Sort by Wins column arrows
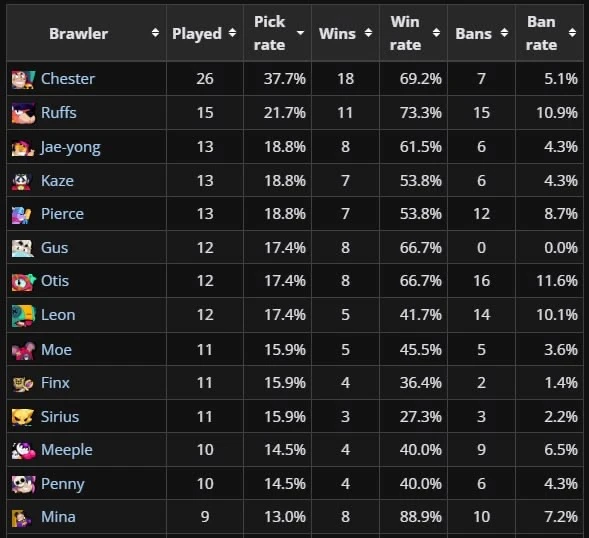The image size is (589, 538). pyautogui.click(x=369, y=33)
